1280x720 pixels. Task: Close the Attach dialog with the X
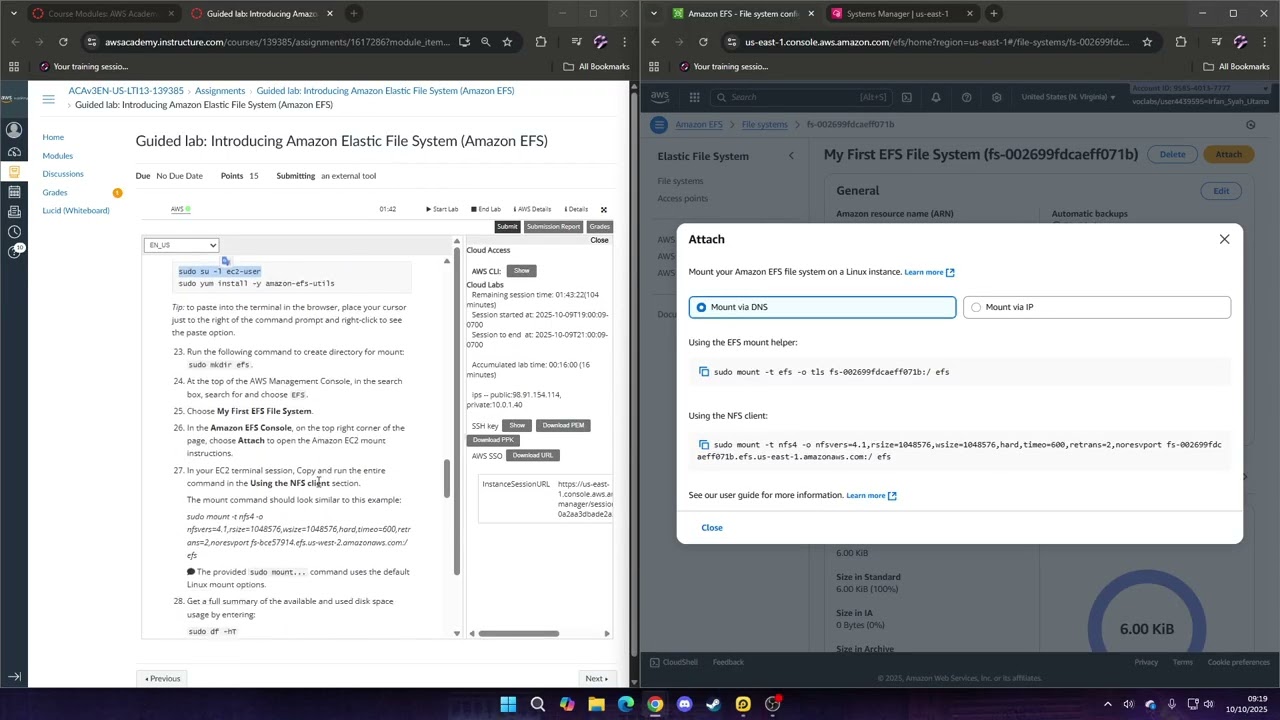coord(1224,239)
